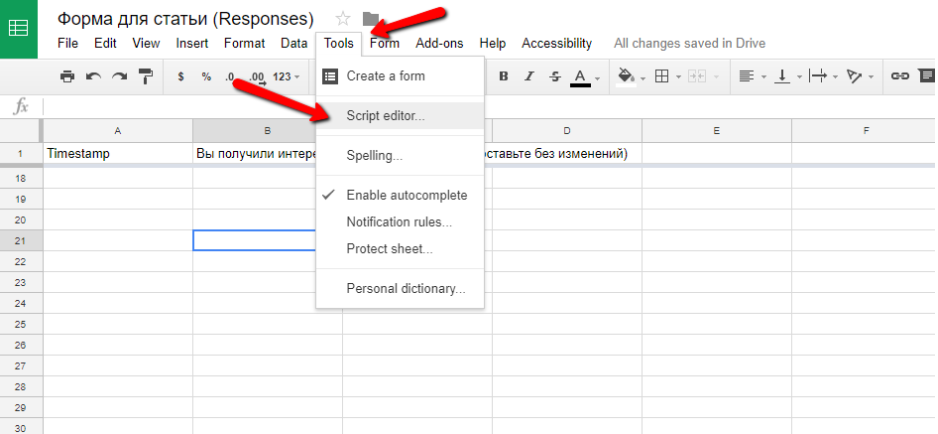Format as percent button

click(x=206, y=76)
